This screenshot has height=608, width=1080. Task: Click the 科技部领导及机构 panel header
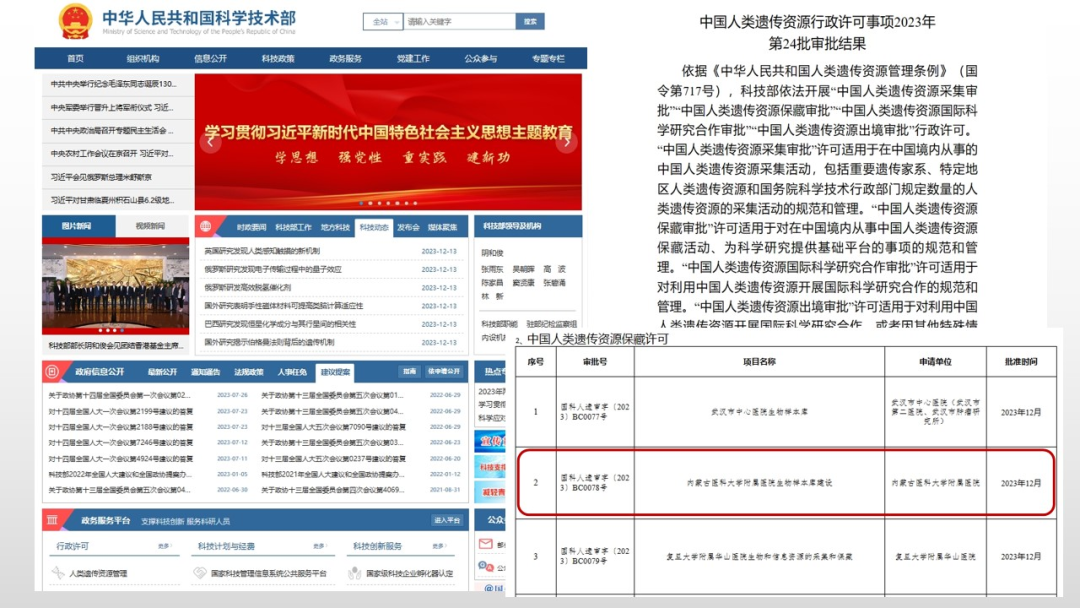pyautogui.click(x=528, y=226)
